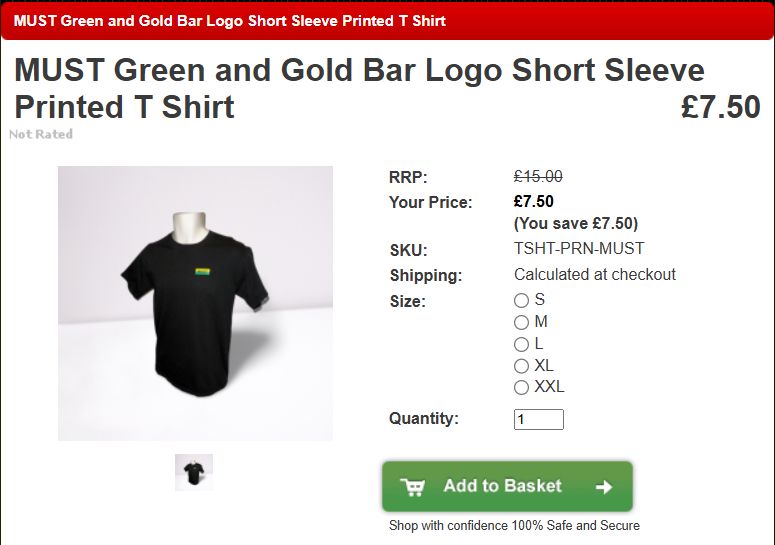Click the large black T shirt product image
Viewport: 775px width, 545px height.
pos(195,303)
